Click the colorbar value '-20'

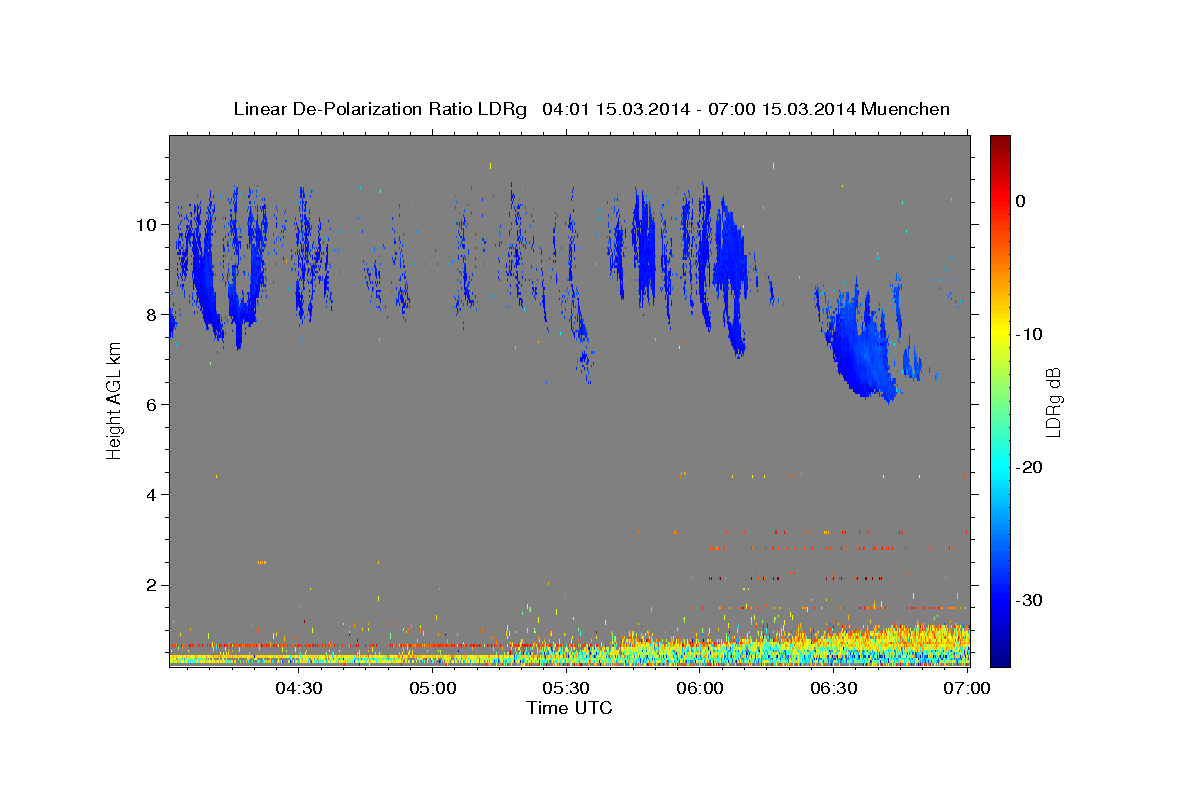point(1029,467)
